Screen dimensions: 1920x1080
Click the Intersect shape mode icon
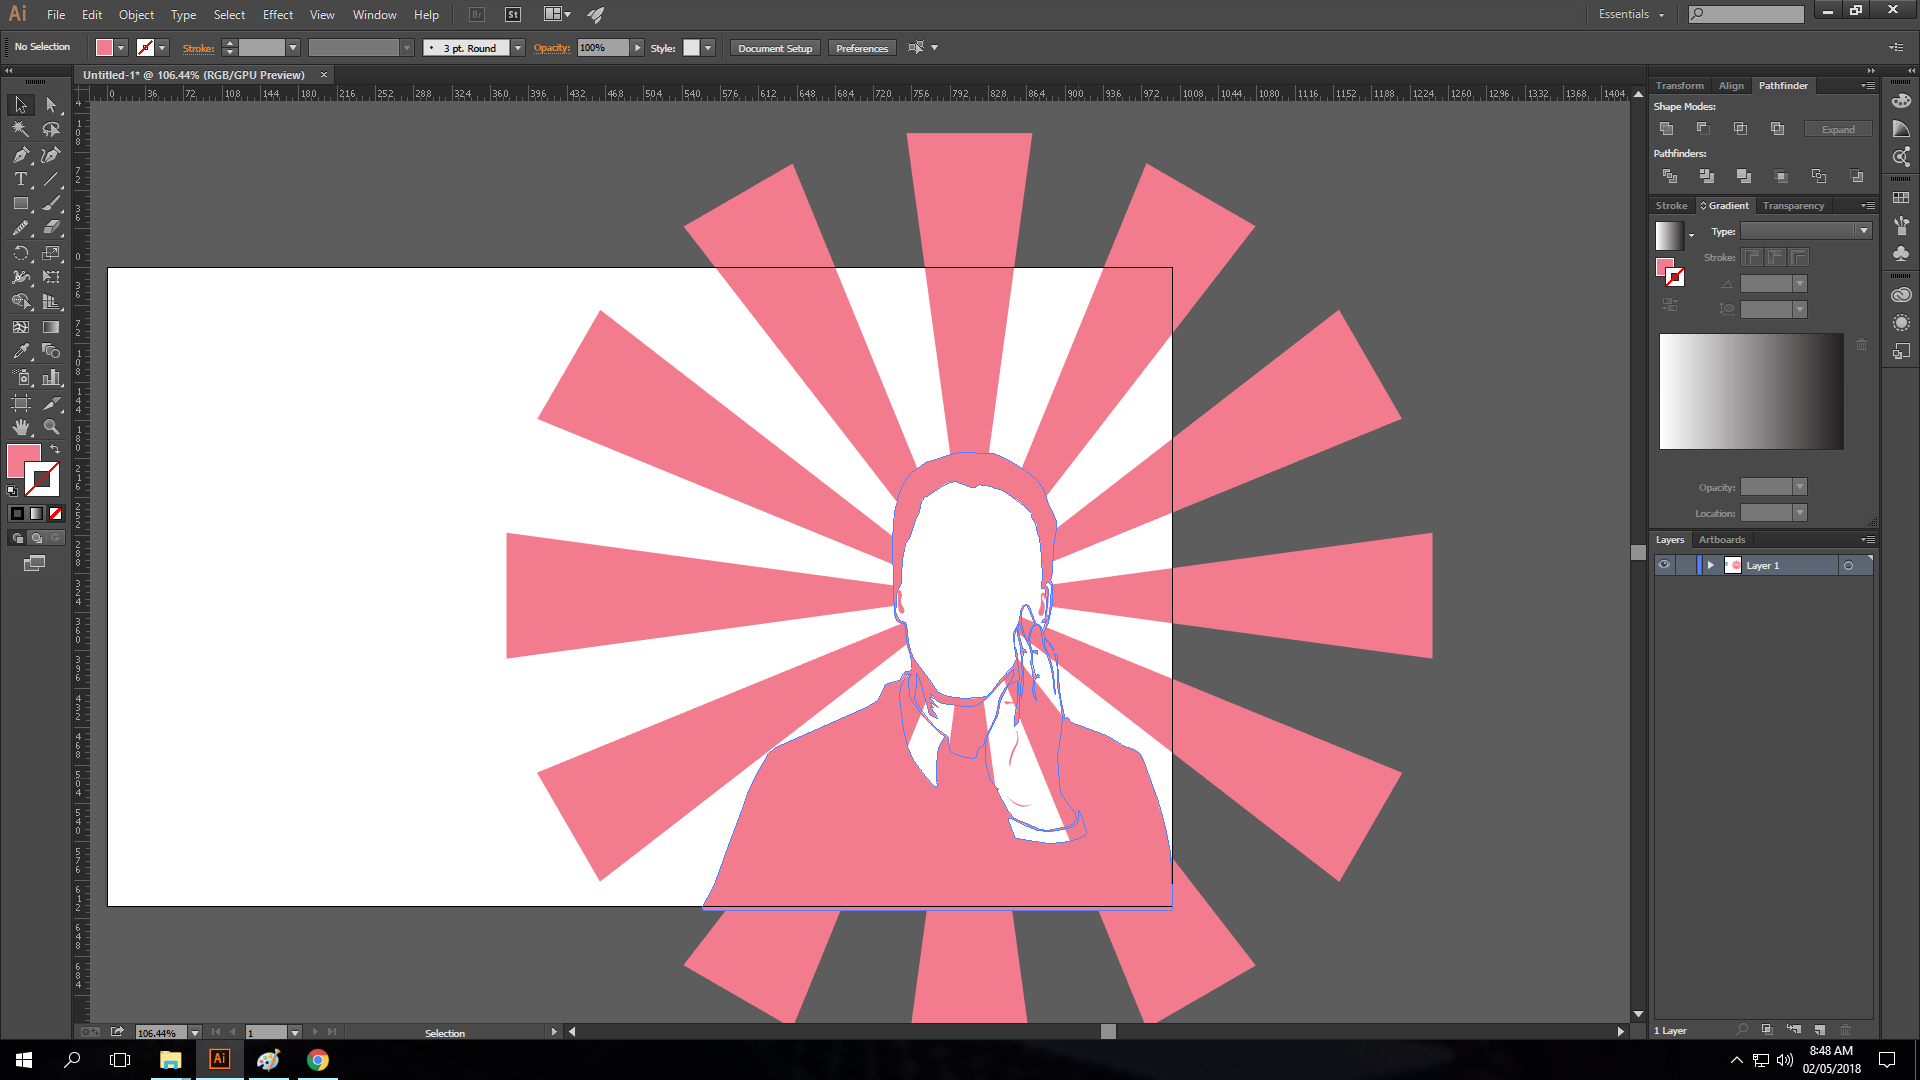pyautogui.click(x=1740, y=129)
